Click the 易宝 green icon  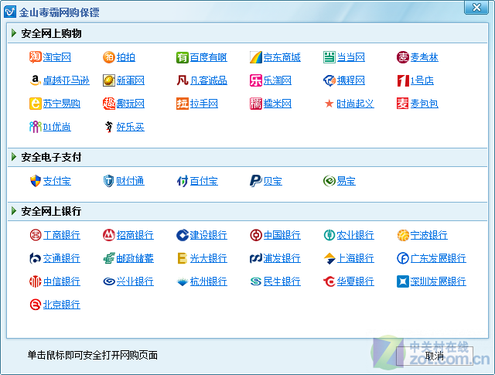point(329,181)
